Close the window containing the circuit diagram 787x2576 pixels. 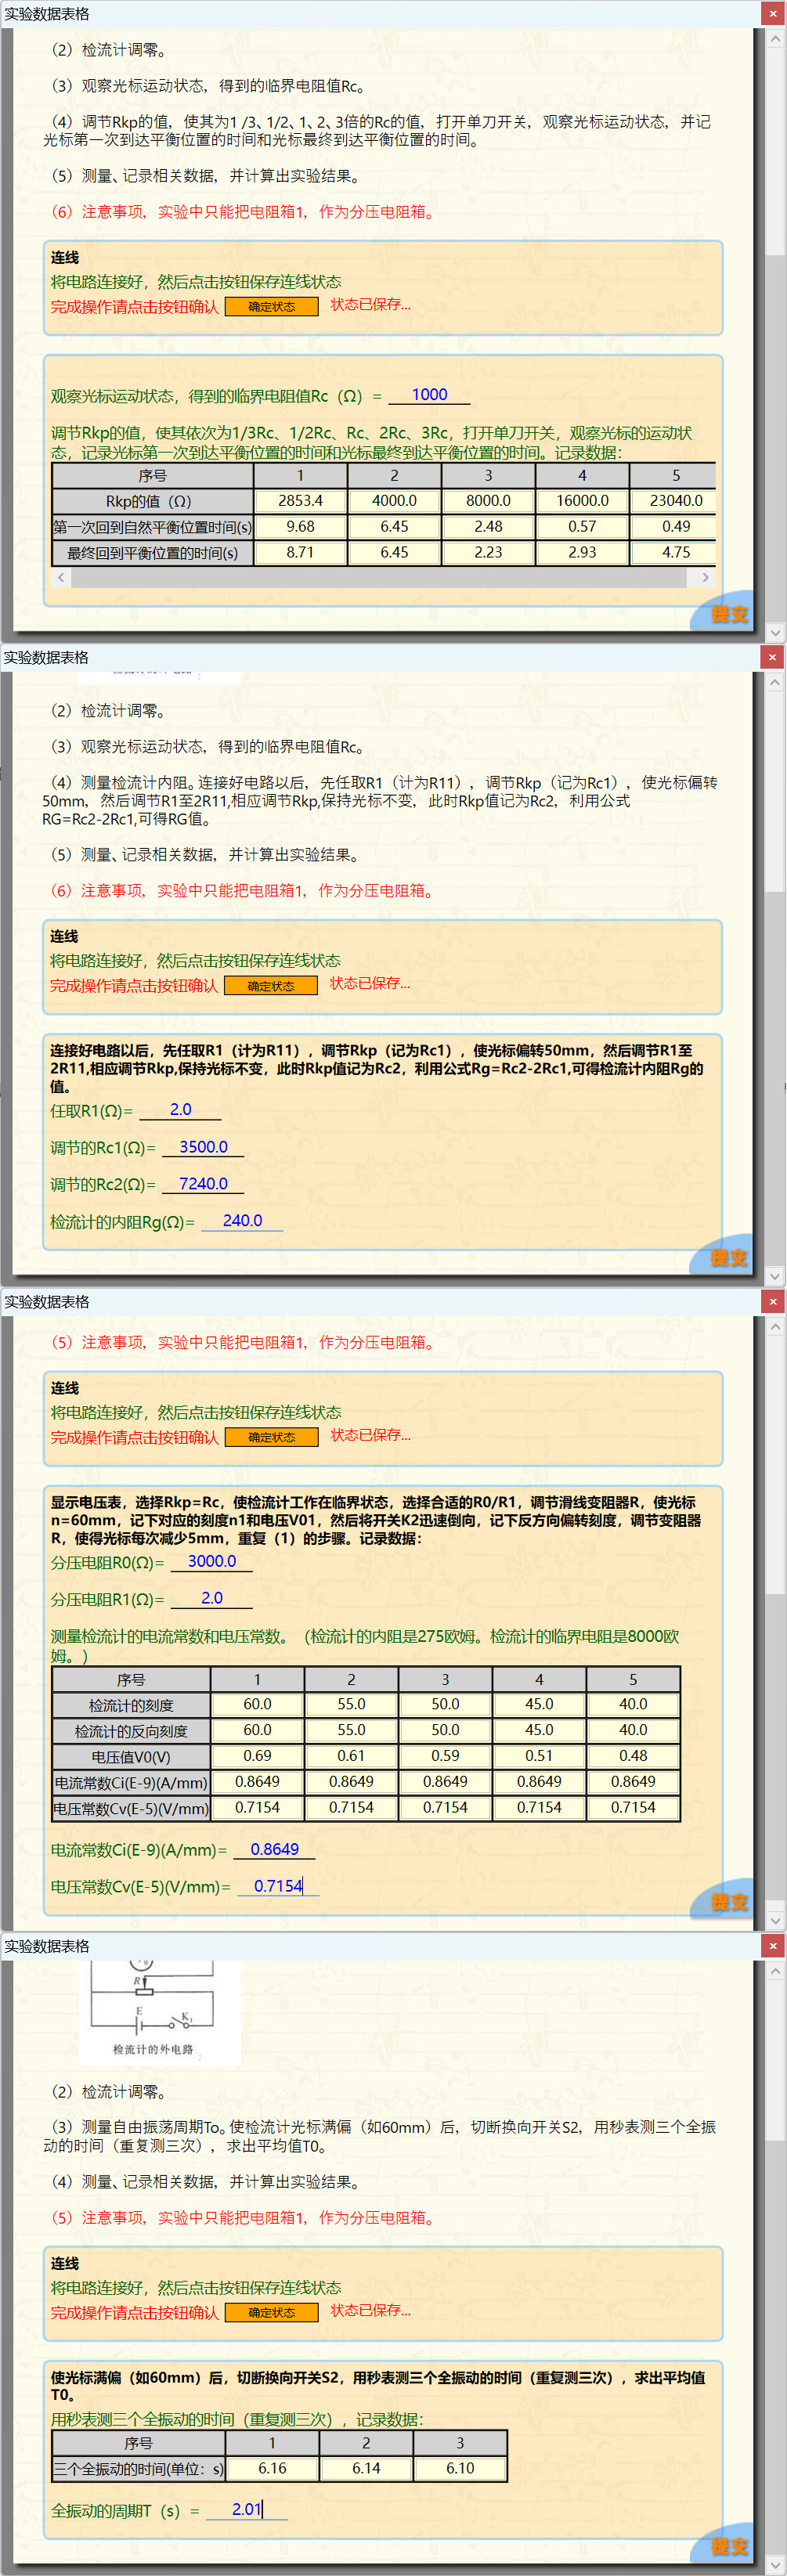point(772,1946)
